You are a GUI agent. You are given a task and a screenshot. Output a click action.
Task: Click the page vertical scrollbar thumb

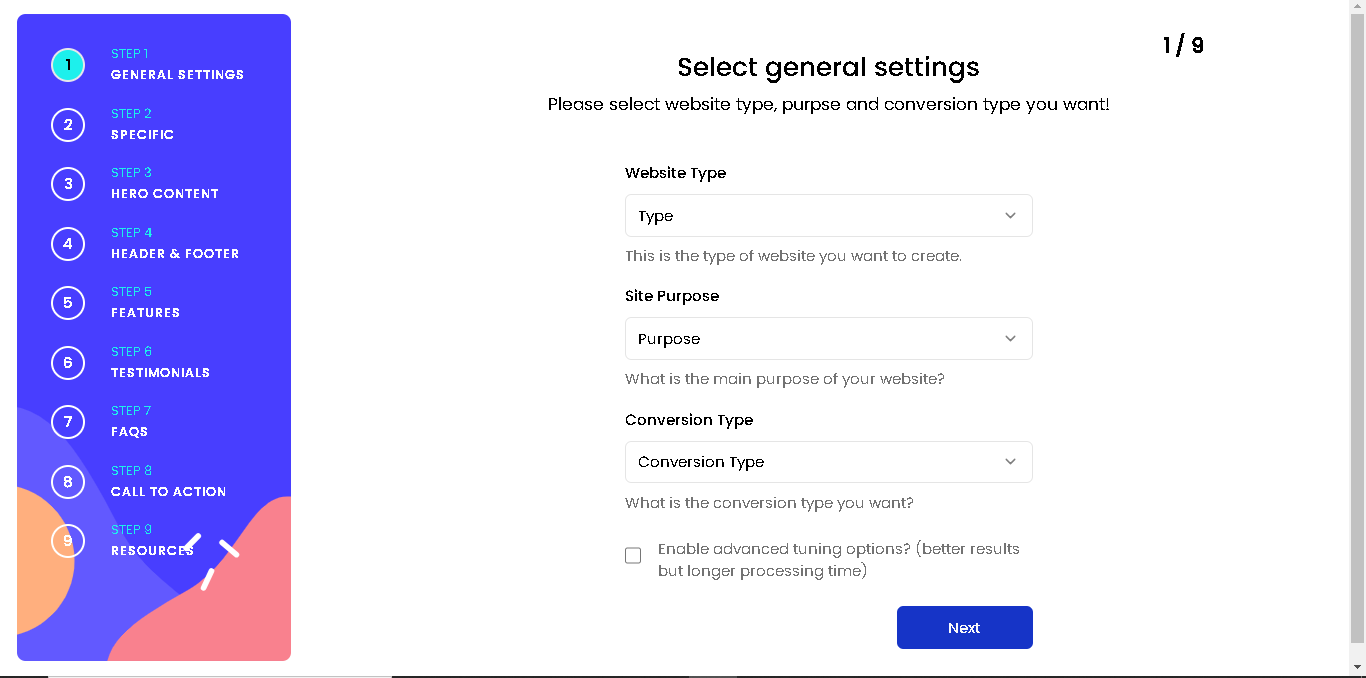pyautogui.click(x=1357, y=328)
